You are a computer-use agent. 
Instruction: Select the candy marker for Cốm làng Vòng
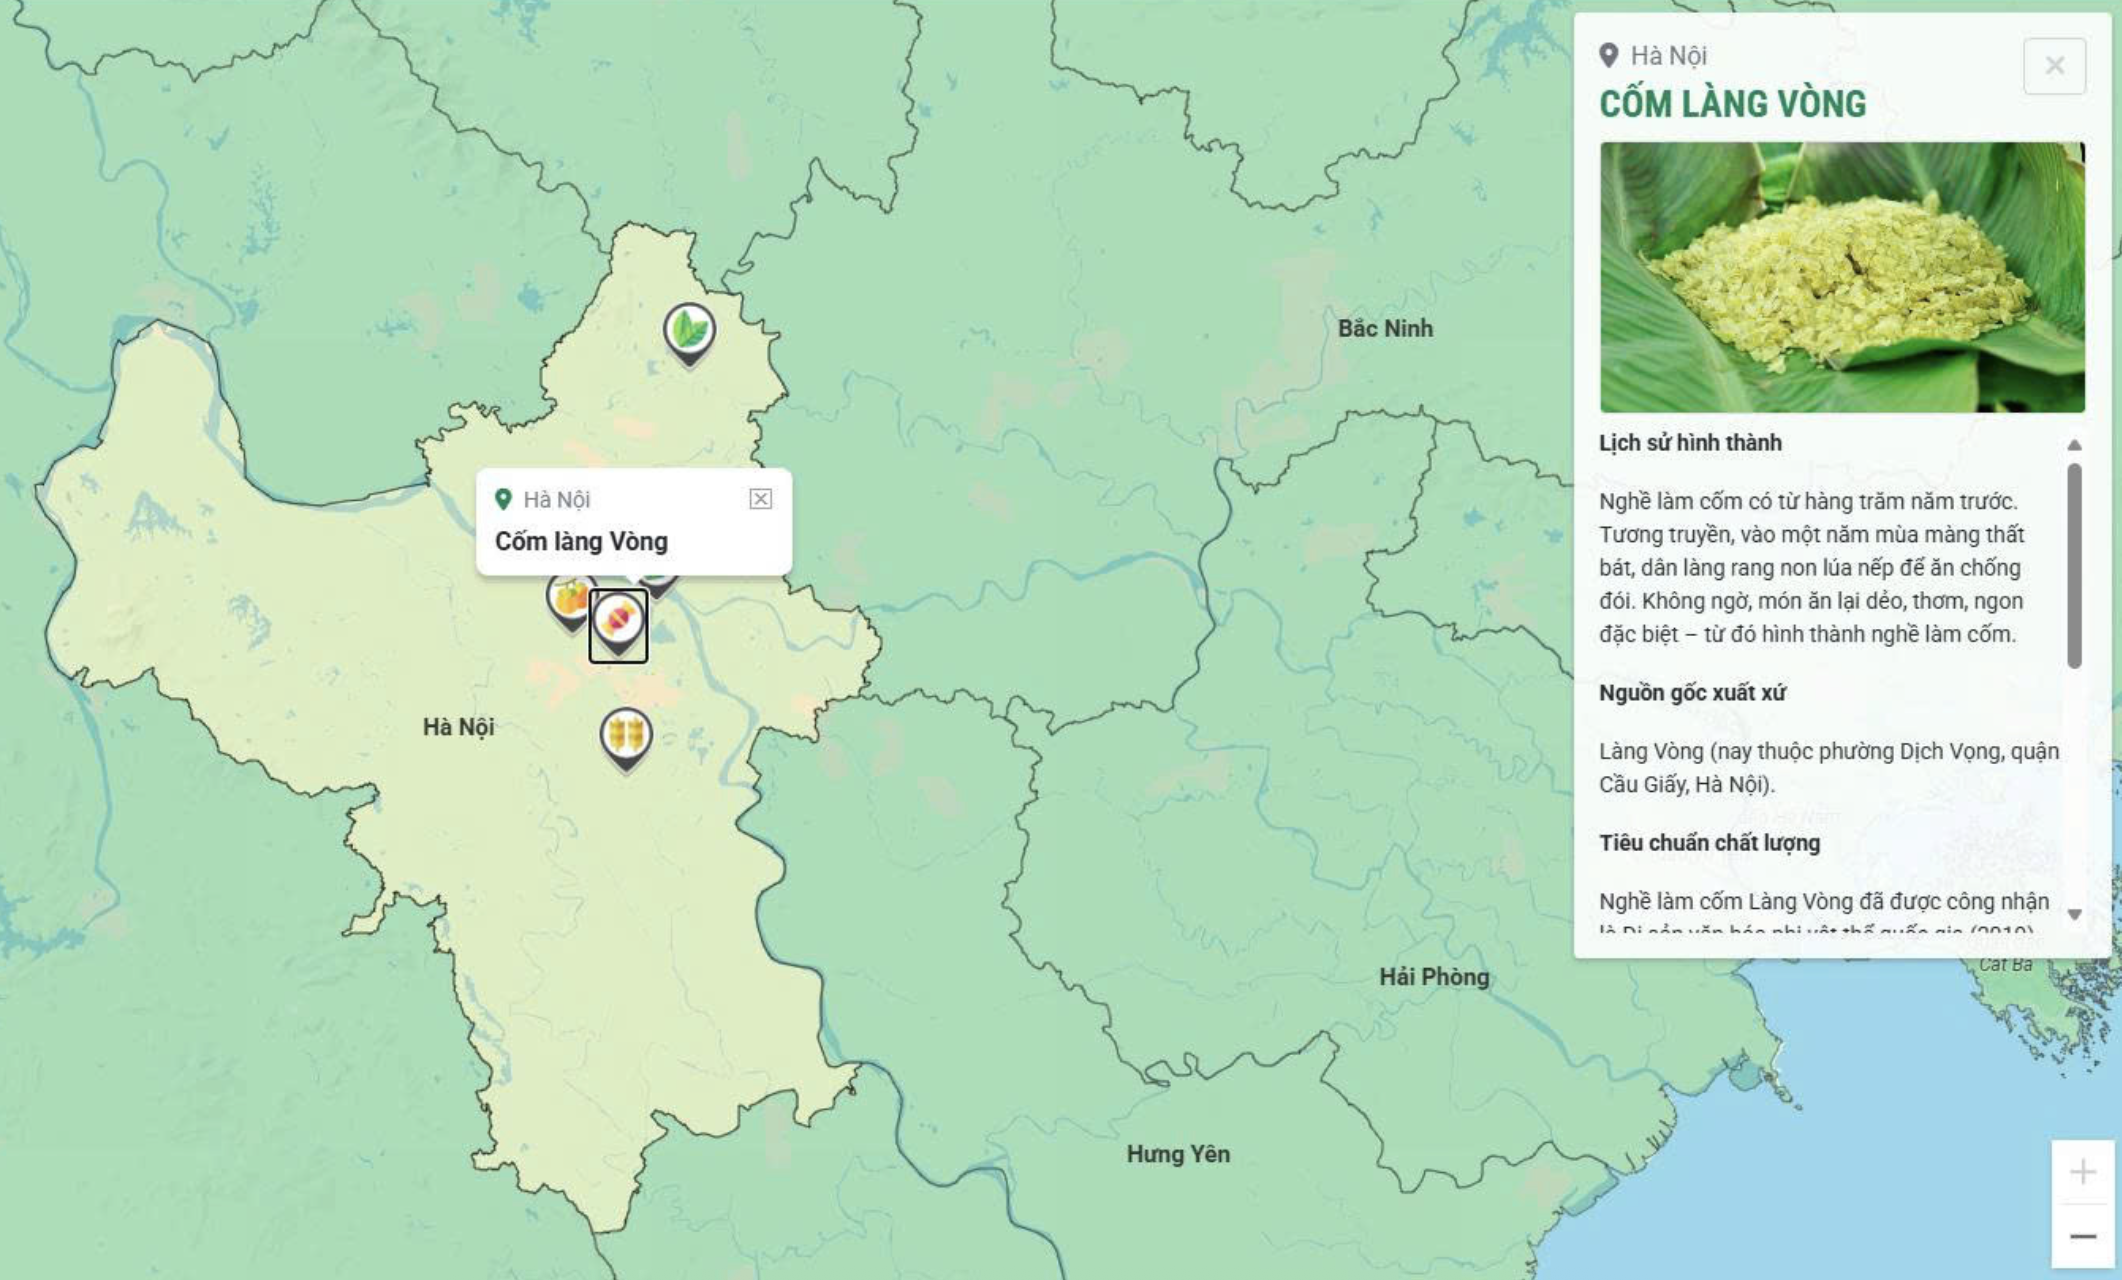(618, 624)
